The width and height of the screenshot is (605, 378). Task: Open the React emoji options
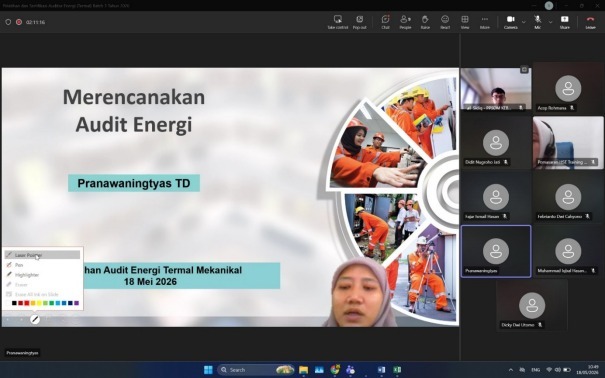[x=445, y=22]
